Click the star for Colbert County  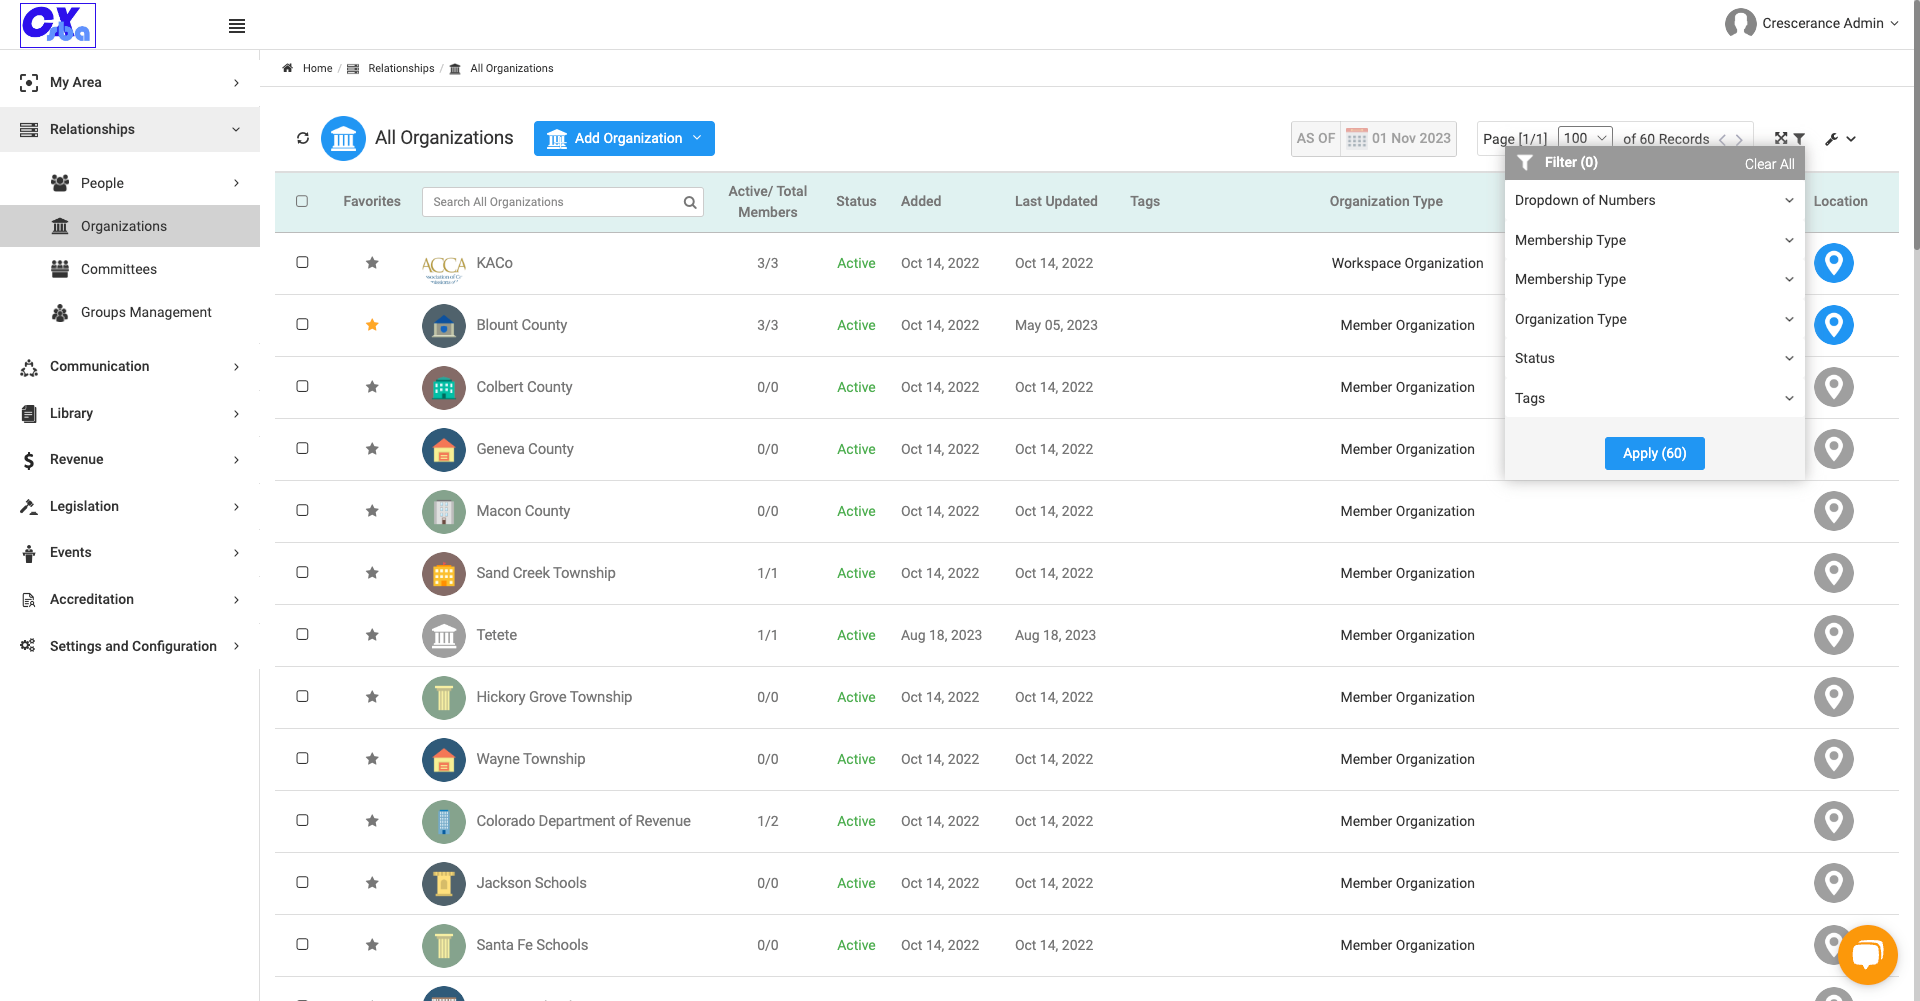pos(372,387)
